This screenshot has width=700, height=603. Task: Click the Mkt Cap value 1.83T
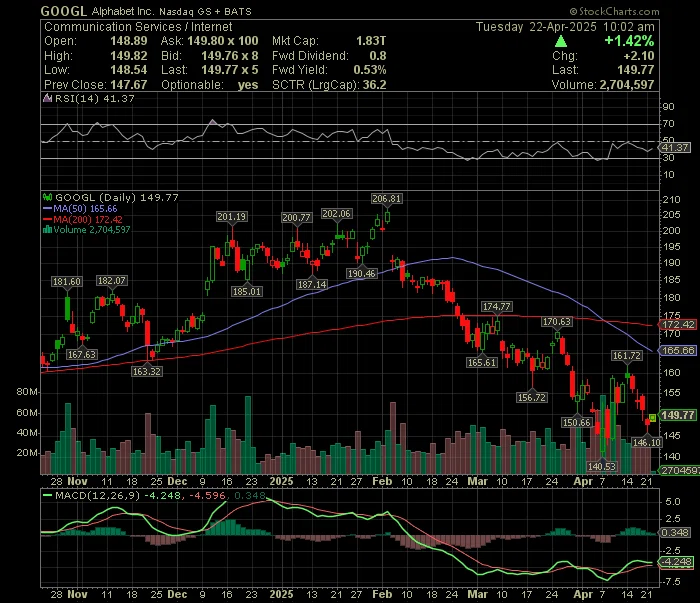371,41
